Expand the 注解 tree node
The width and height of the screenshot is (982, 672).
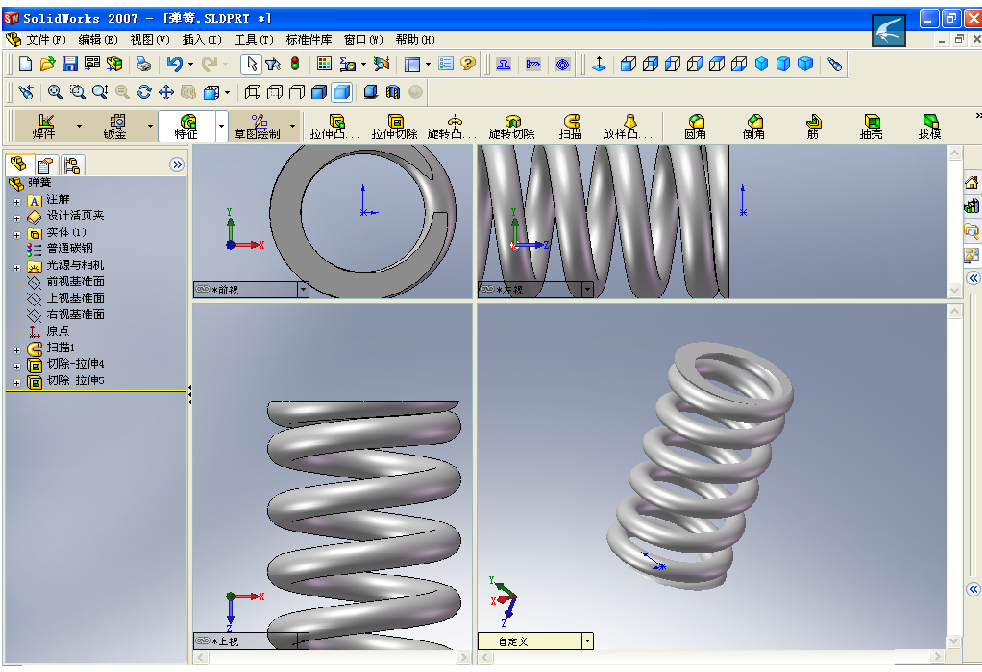point(17,202)
